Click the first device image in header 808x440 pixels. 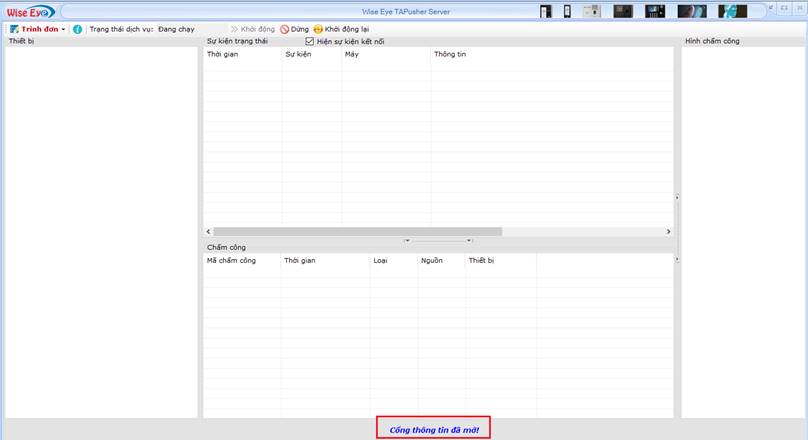point(546,12)
